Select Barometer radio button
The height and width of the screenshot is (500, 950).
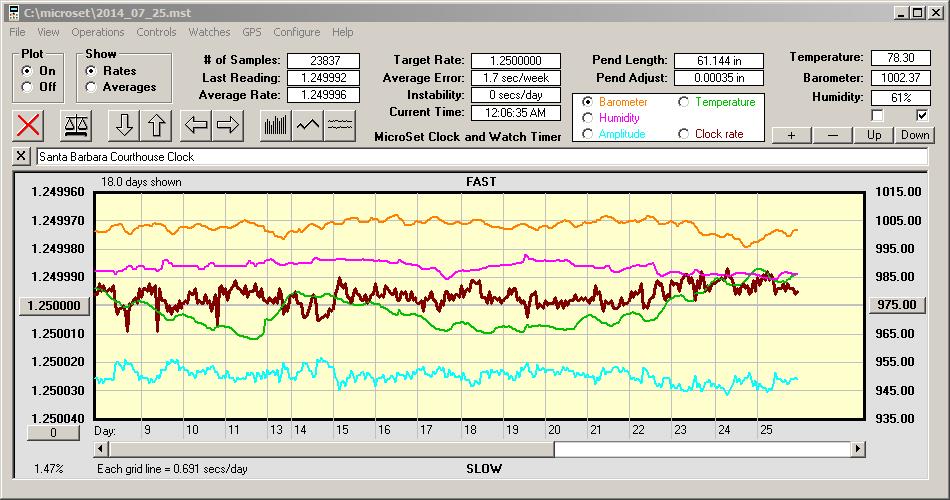587,102
